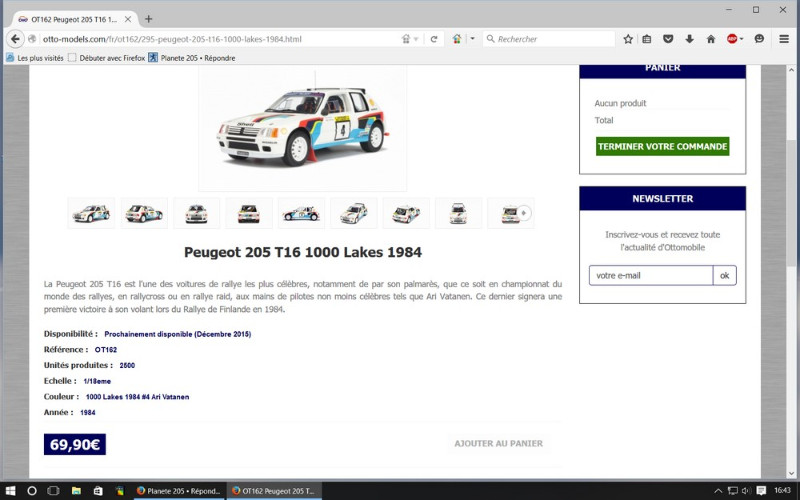Go to the Firefox home page icon
The height and width of the screenshot is (500, 800).
point(711,39)
